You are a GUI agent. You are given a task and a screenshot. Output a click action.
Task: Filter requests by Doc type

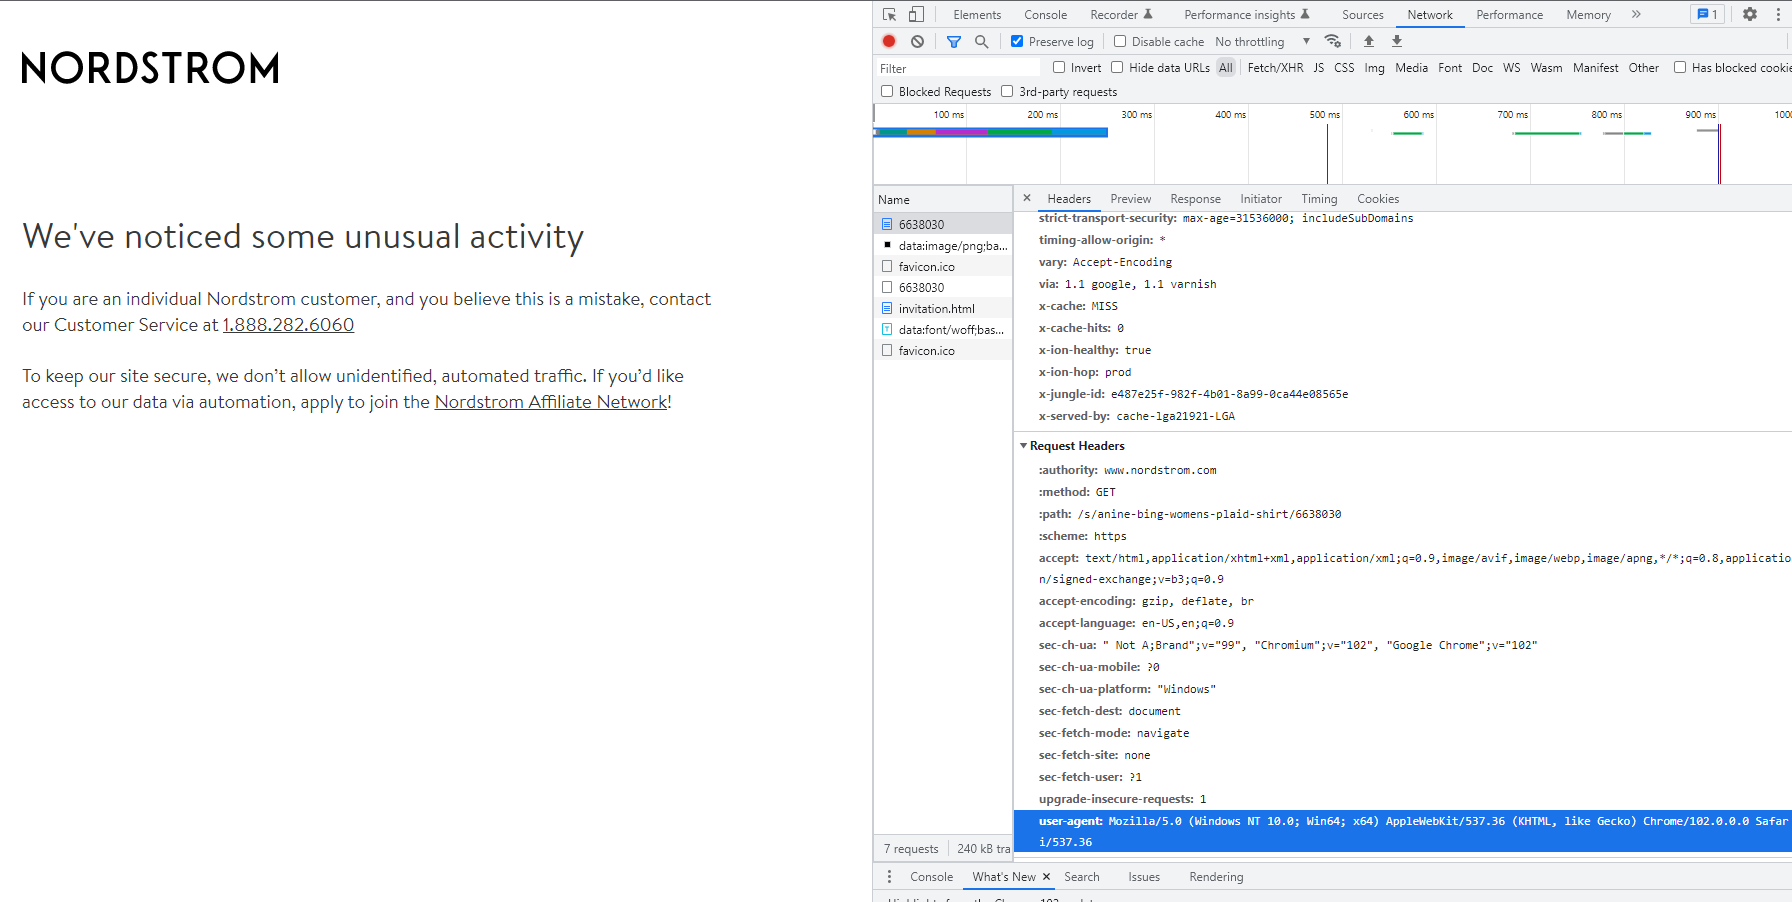point(1482,67)
